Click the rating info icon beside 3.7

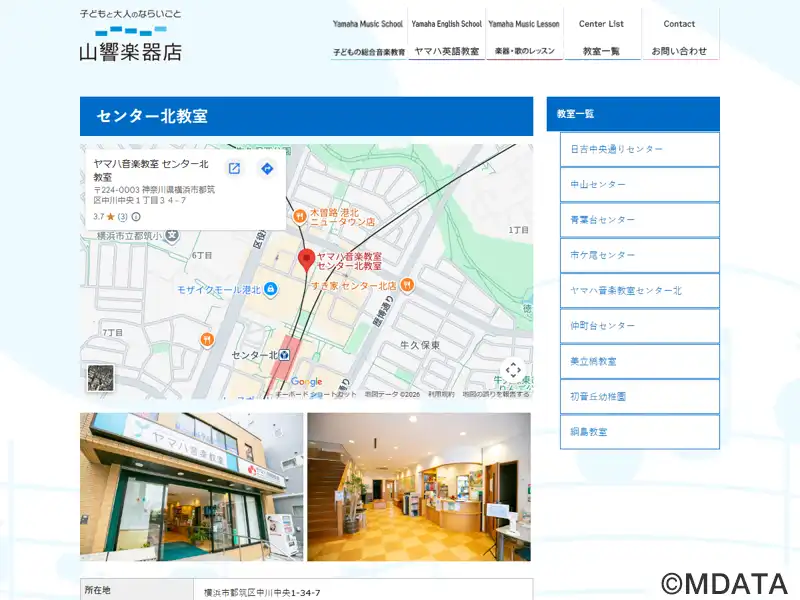click(x=136, y=217)
